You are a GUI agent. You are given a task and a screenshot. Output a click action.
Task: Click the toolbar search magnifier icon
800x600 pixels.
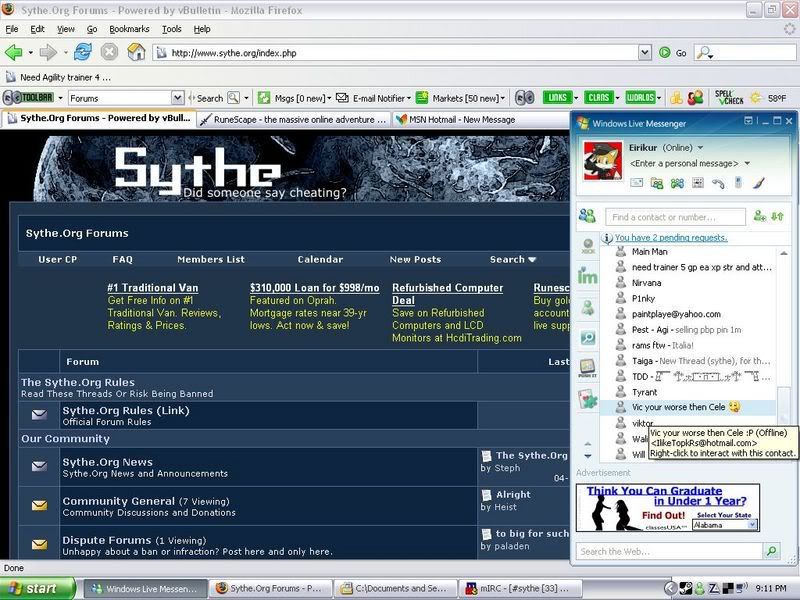point(233,97)
